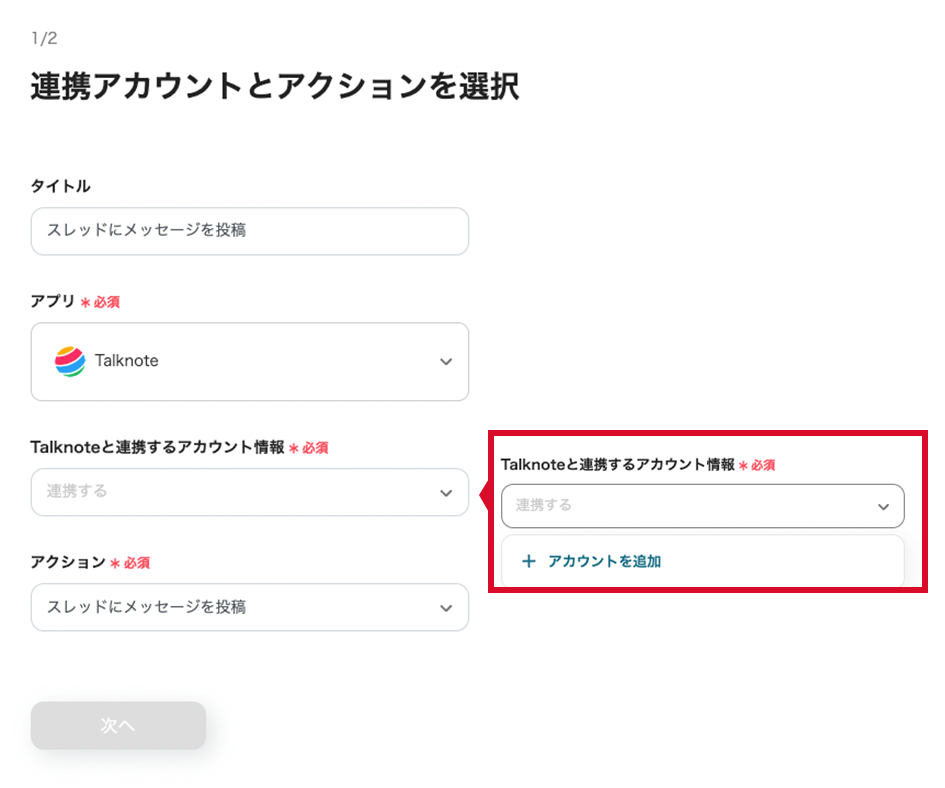Expand the left form's 連携する chevron
The height and width of the screenshot is (788, 945).
[446, 493]
